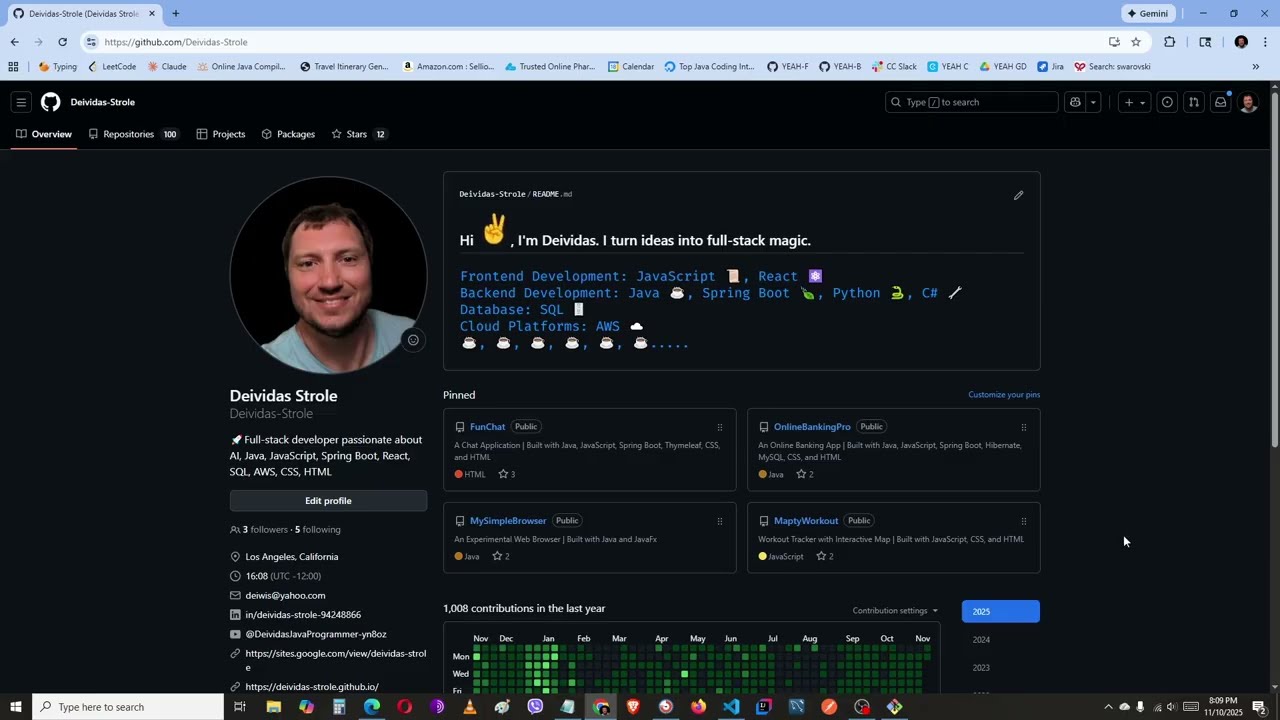Open the GitHub hamburger navigation menu
Screen dimensions: 1280x720
click(x=21, y=102)
